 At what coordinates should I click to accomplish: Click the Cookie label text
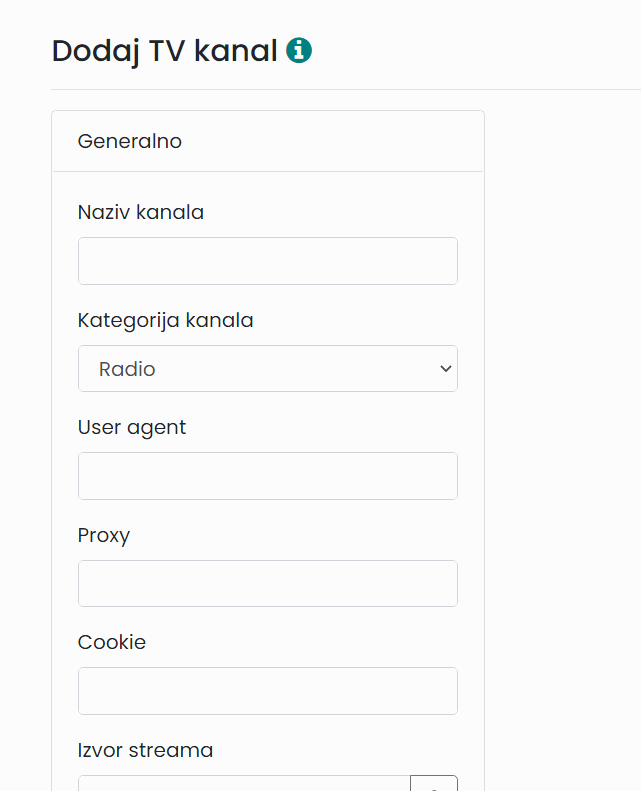coord(111,643)
